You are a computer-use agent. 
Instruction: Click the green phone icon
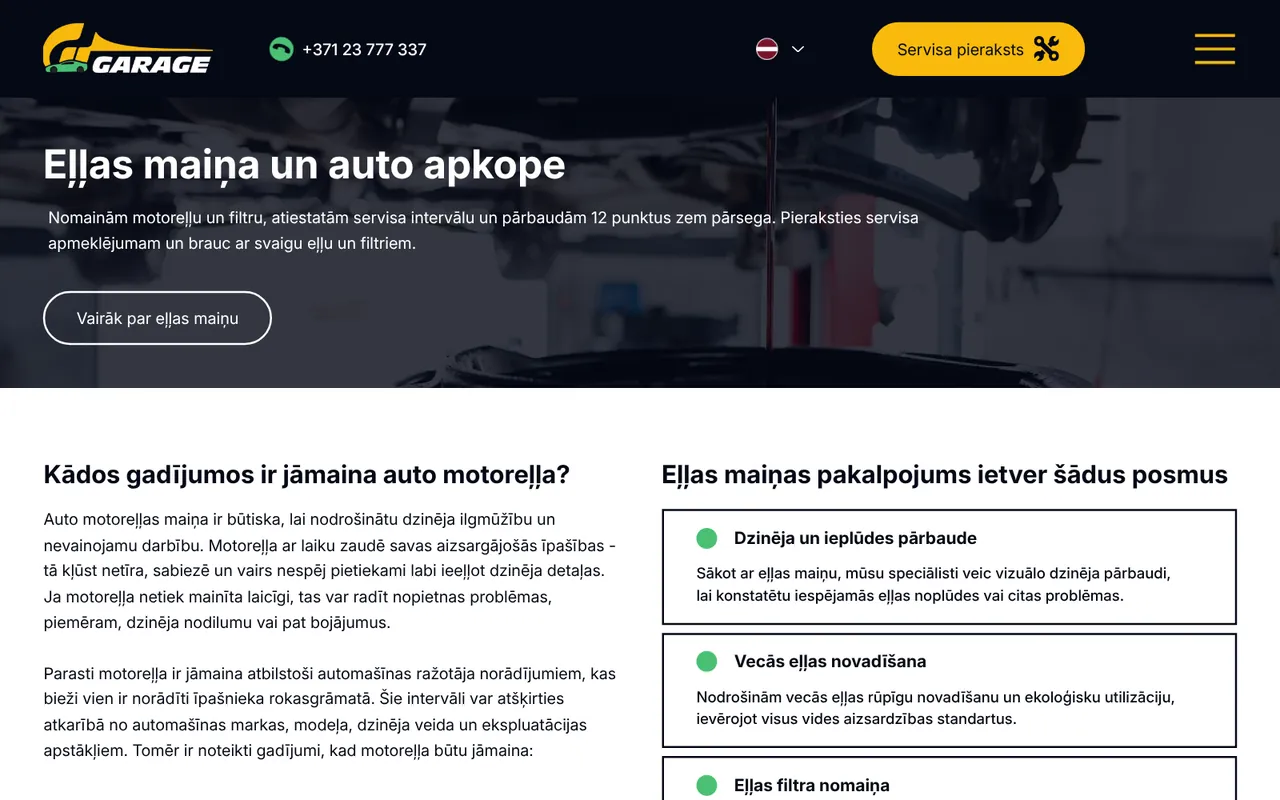click(x=281, y=49)
